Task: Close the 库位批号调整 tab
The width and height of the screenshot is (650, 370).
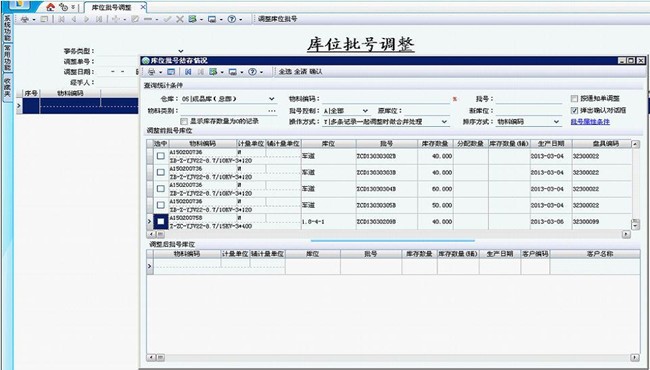Action: click(143, 7)
